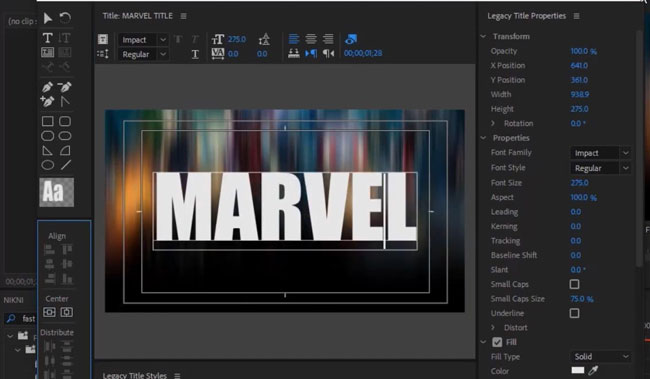Select the Convert Anchor Point tool
Screen dimensions: 650x379
65,101
